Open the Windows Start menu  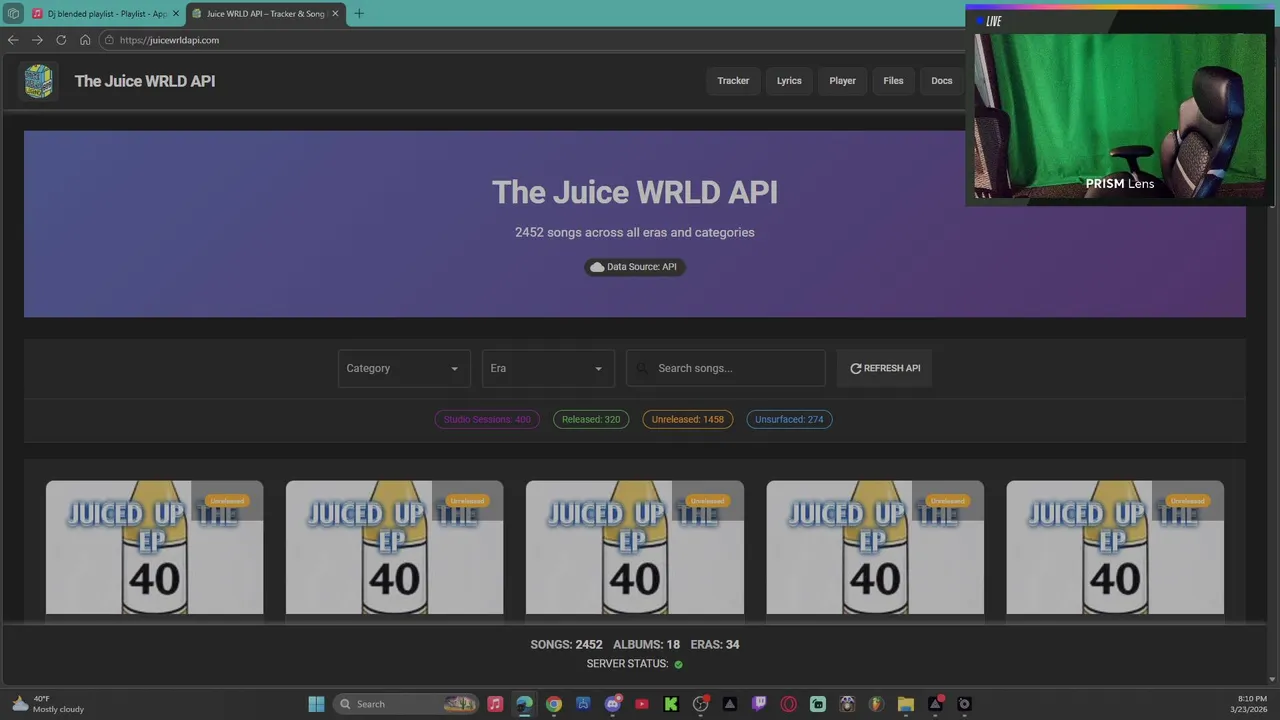[316, 704]
